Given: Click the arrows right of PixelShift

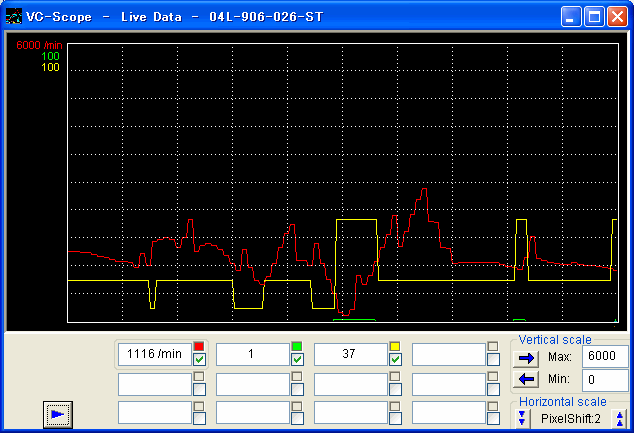Looking at the screenshot, I should pyautogui.click(x=620, y=417).
